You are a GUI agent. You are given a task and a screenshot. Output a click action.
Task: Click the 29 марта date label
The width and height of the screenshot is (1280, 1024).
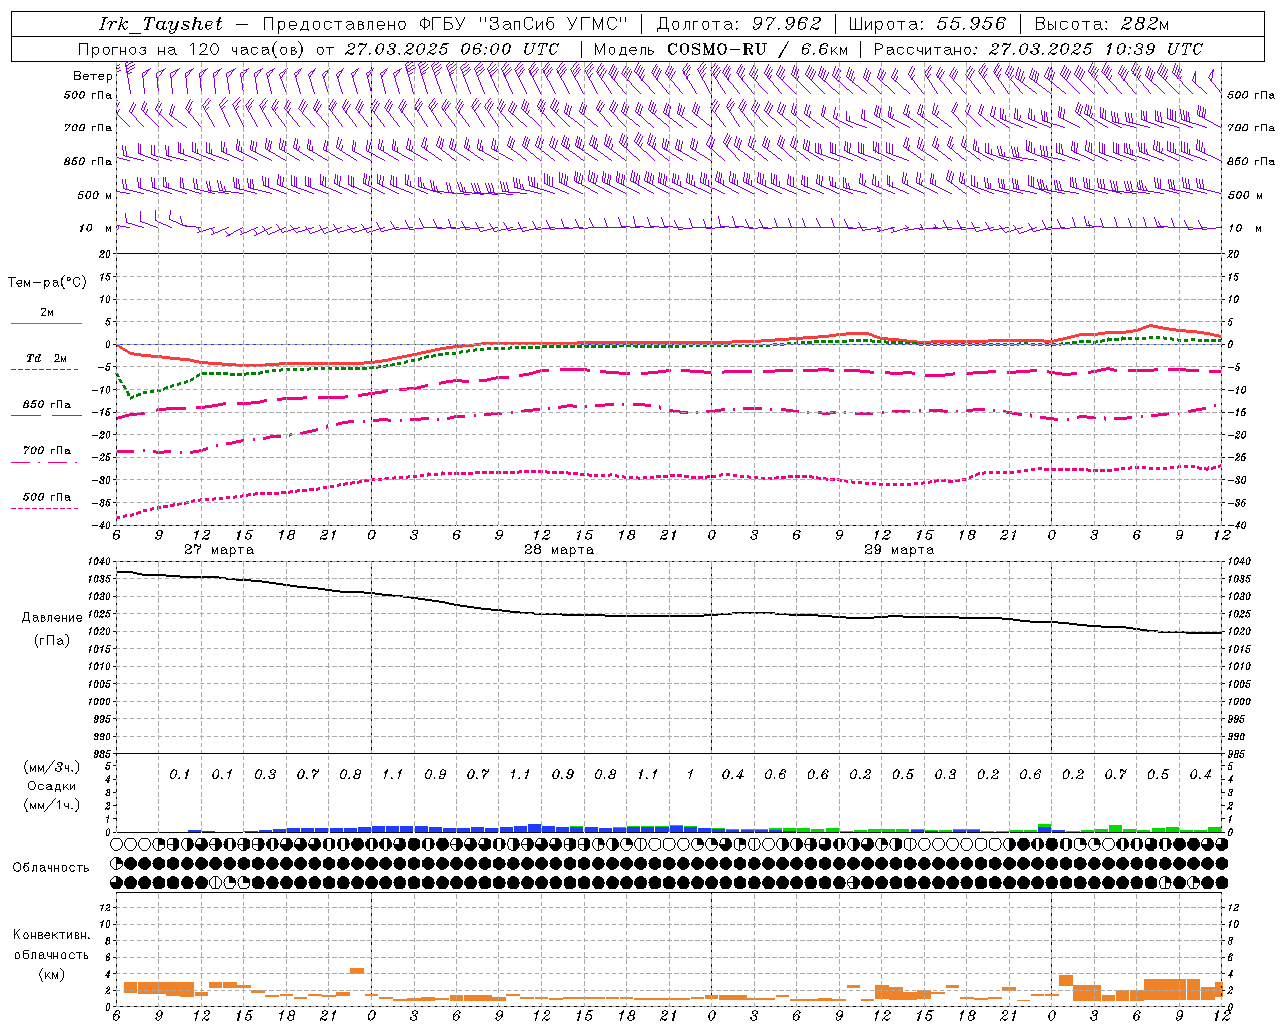900,550
